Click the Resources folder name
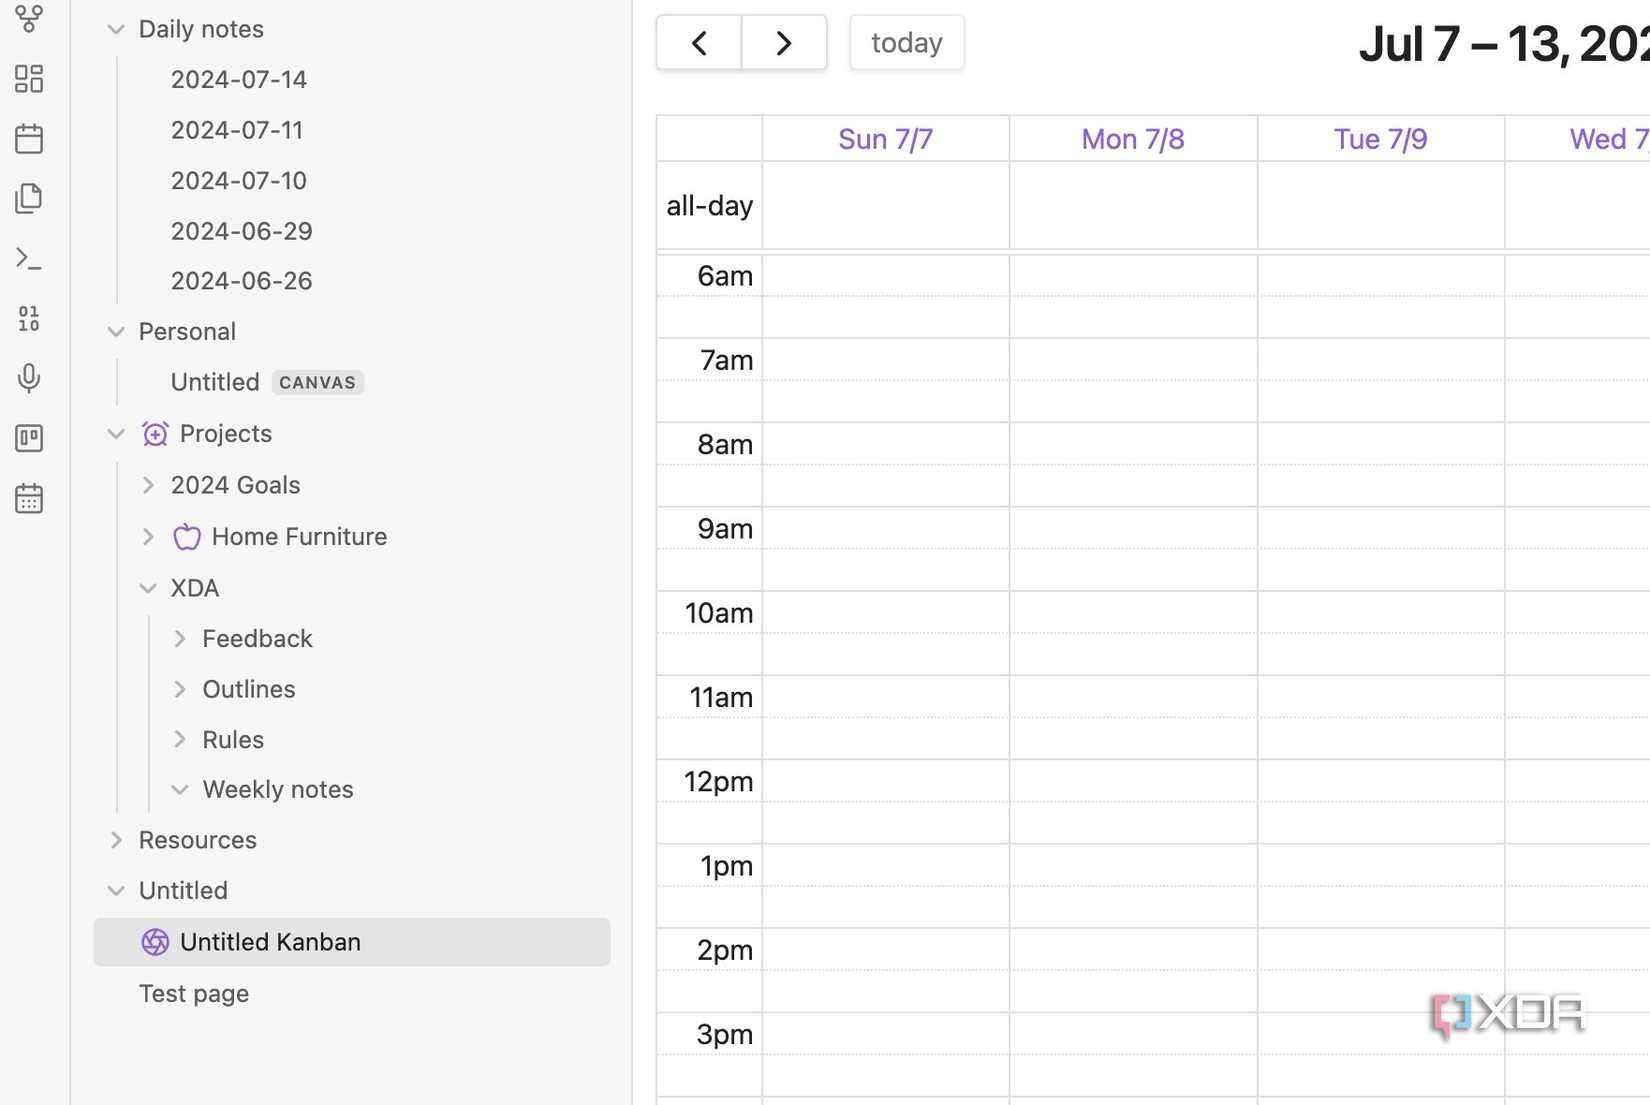This screenshot has width=1650, height=1105. click(198, 840)
